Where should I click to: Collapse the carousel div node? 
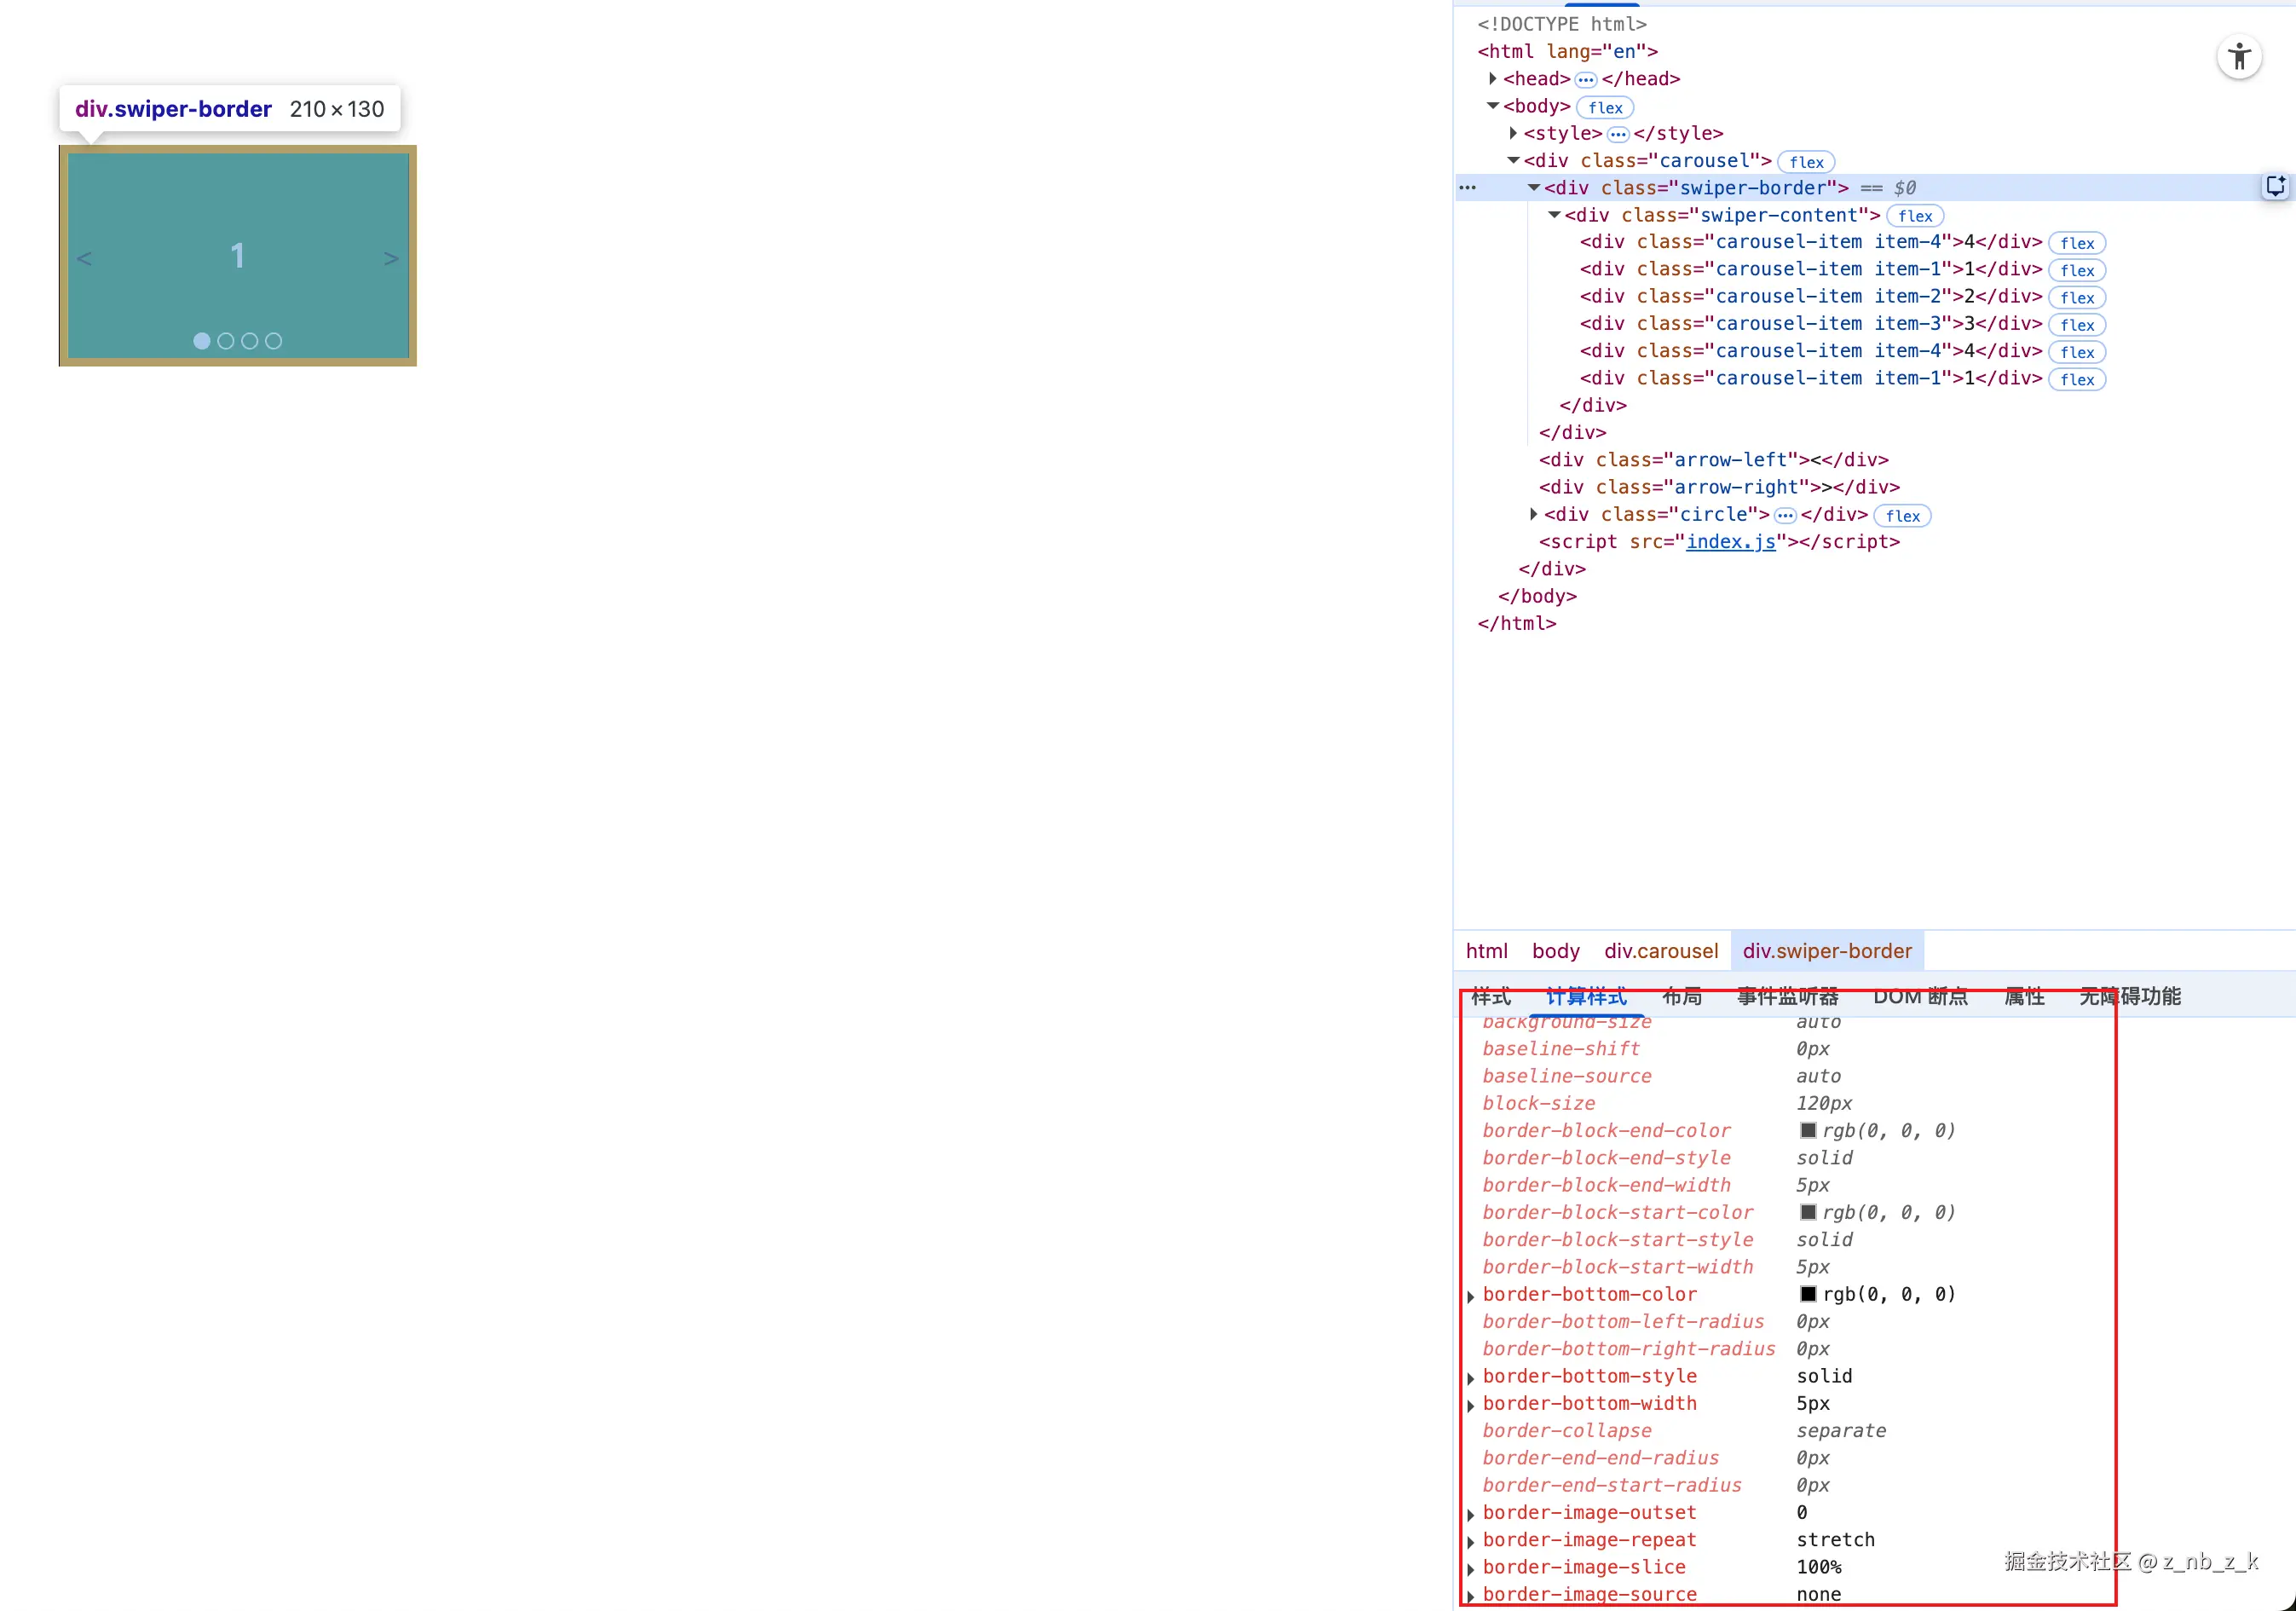(1513, 160)
